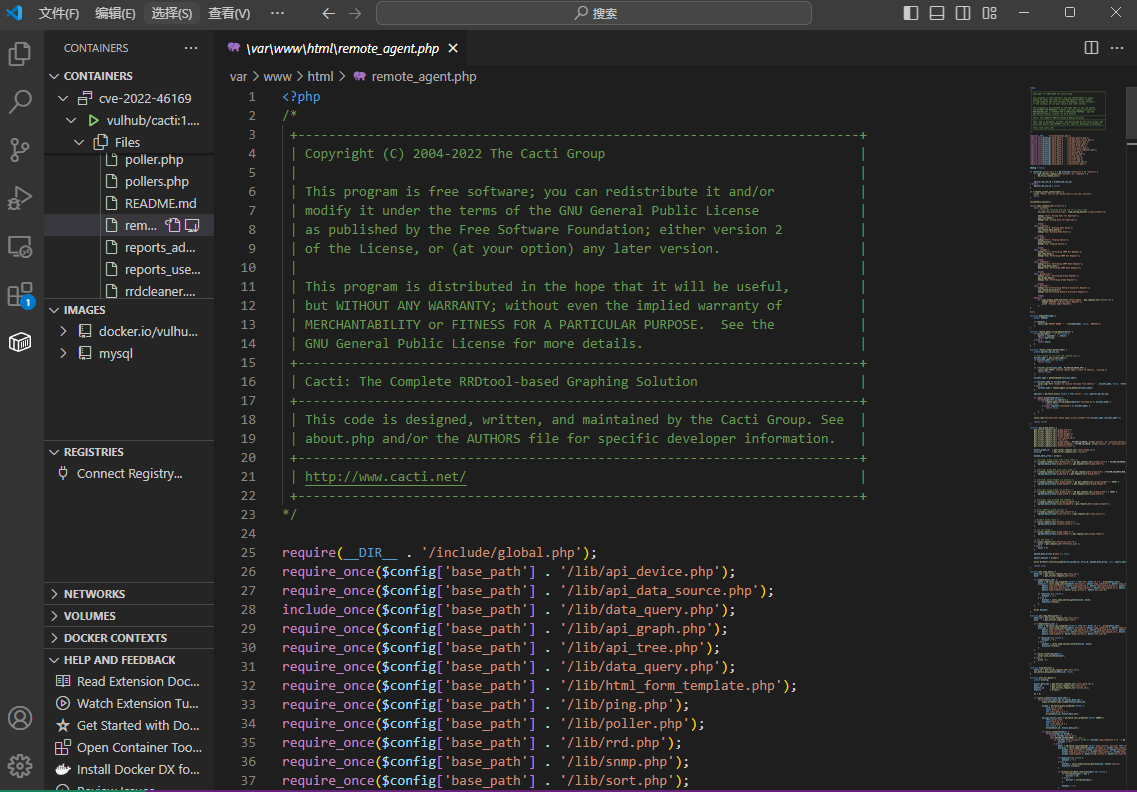Open the Accounts menu icon
The height and width of the screenshot is (792, 1137).
(x=20, y=718)
